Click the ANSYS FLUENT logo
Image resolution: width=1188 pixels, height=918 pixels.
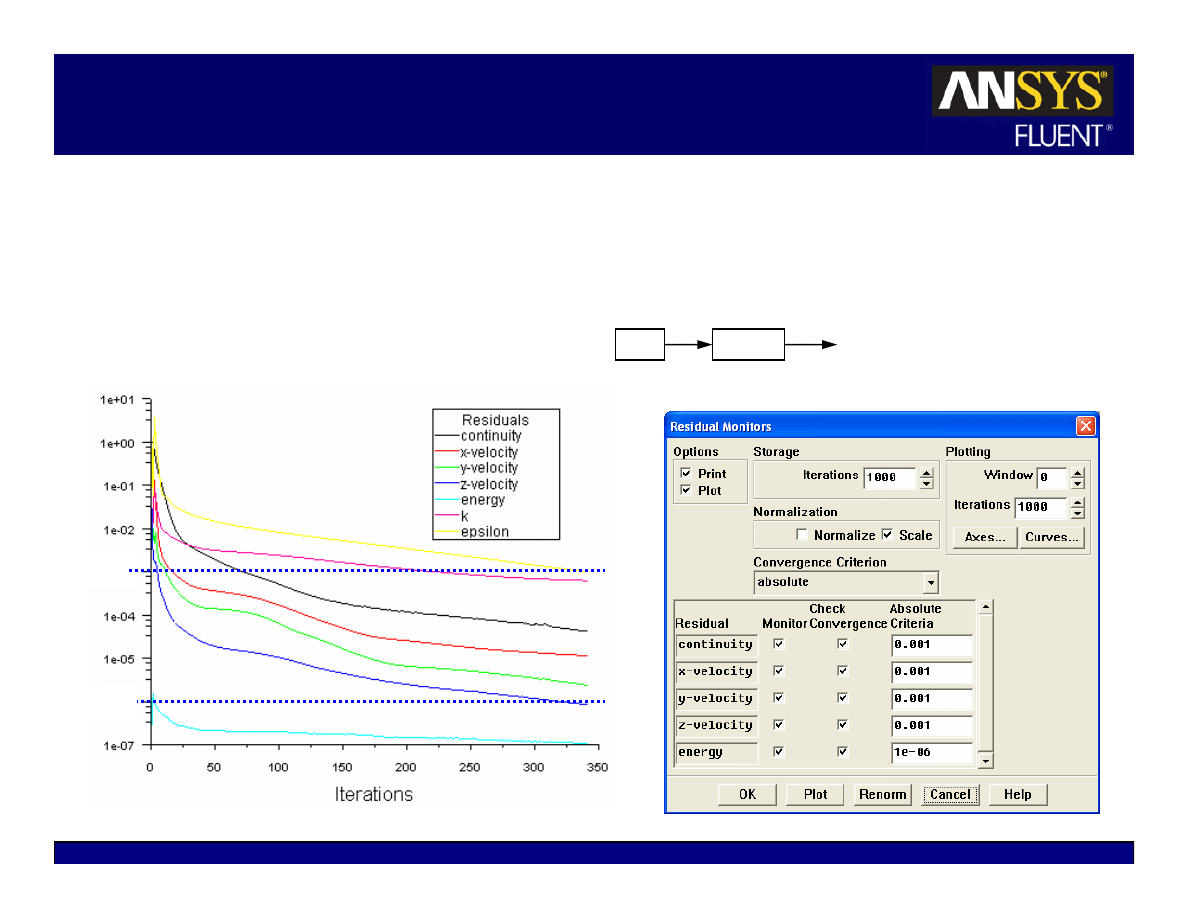(x=1022, y=106)
